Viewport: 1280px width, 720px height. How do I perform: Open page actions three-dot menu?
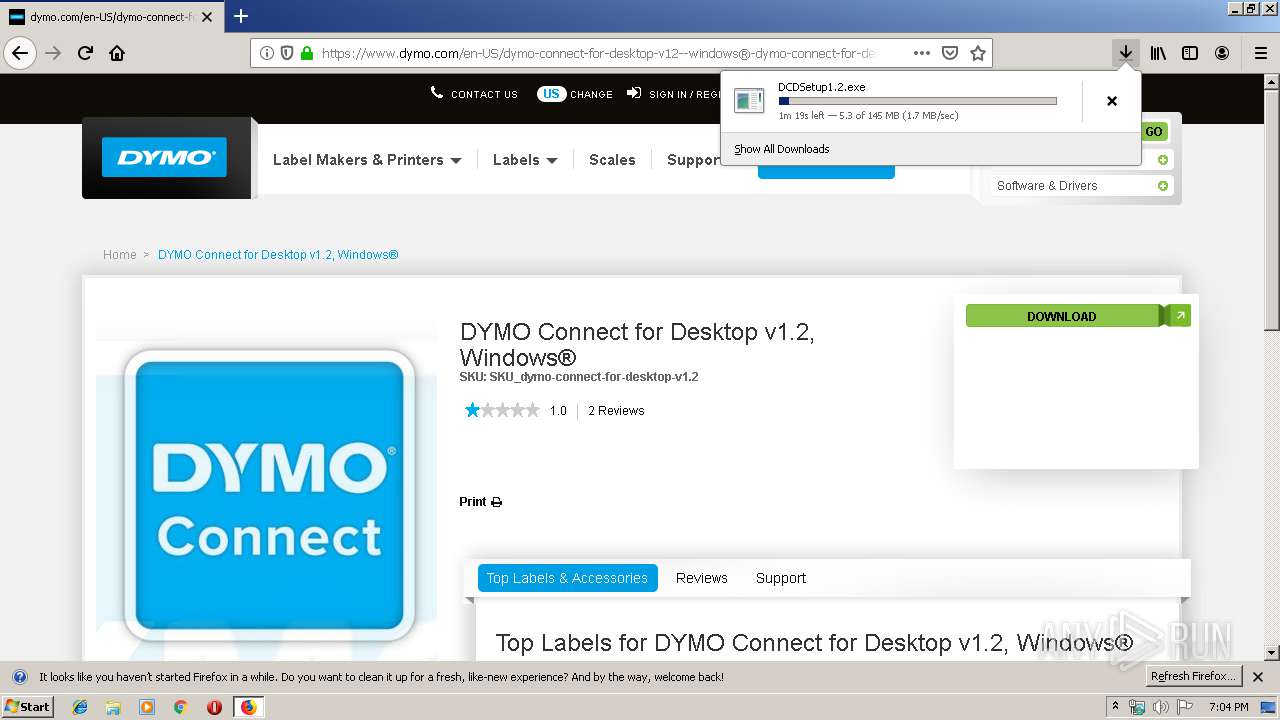pyautogui.click(x=922, y=53)
